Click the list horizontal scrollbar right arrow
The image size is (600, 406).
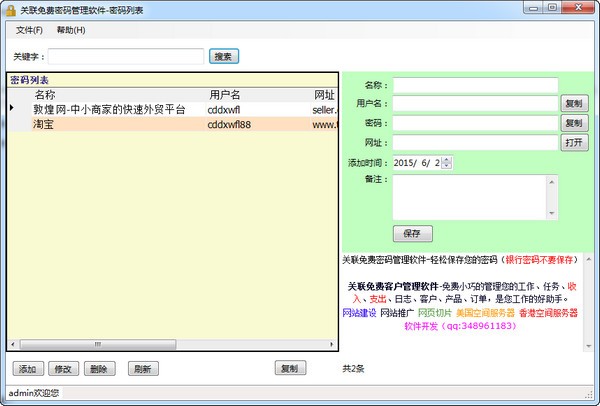[331, 344]
